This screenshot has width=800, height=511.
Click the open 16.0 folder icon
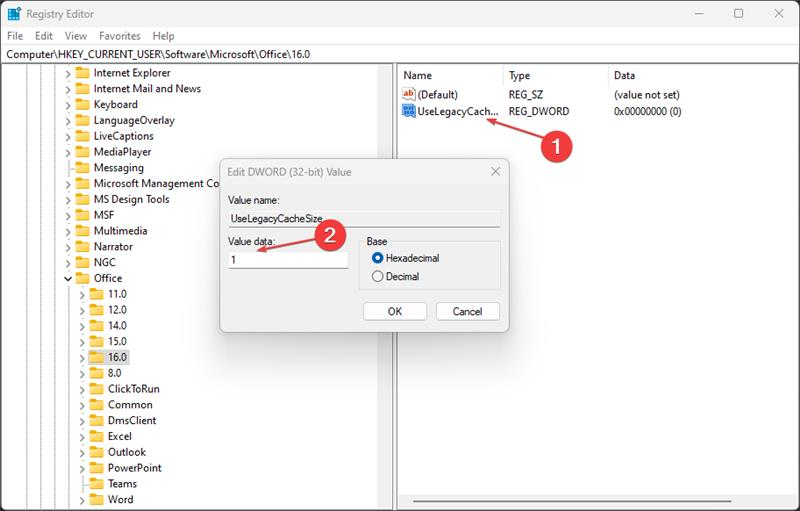click(96, 357)
